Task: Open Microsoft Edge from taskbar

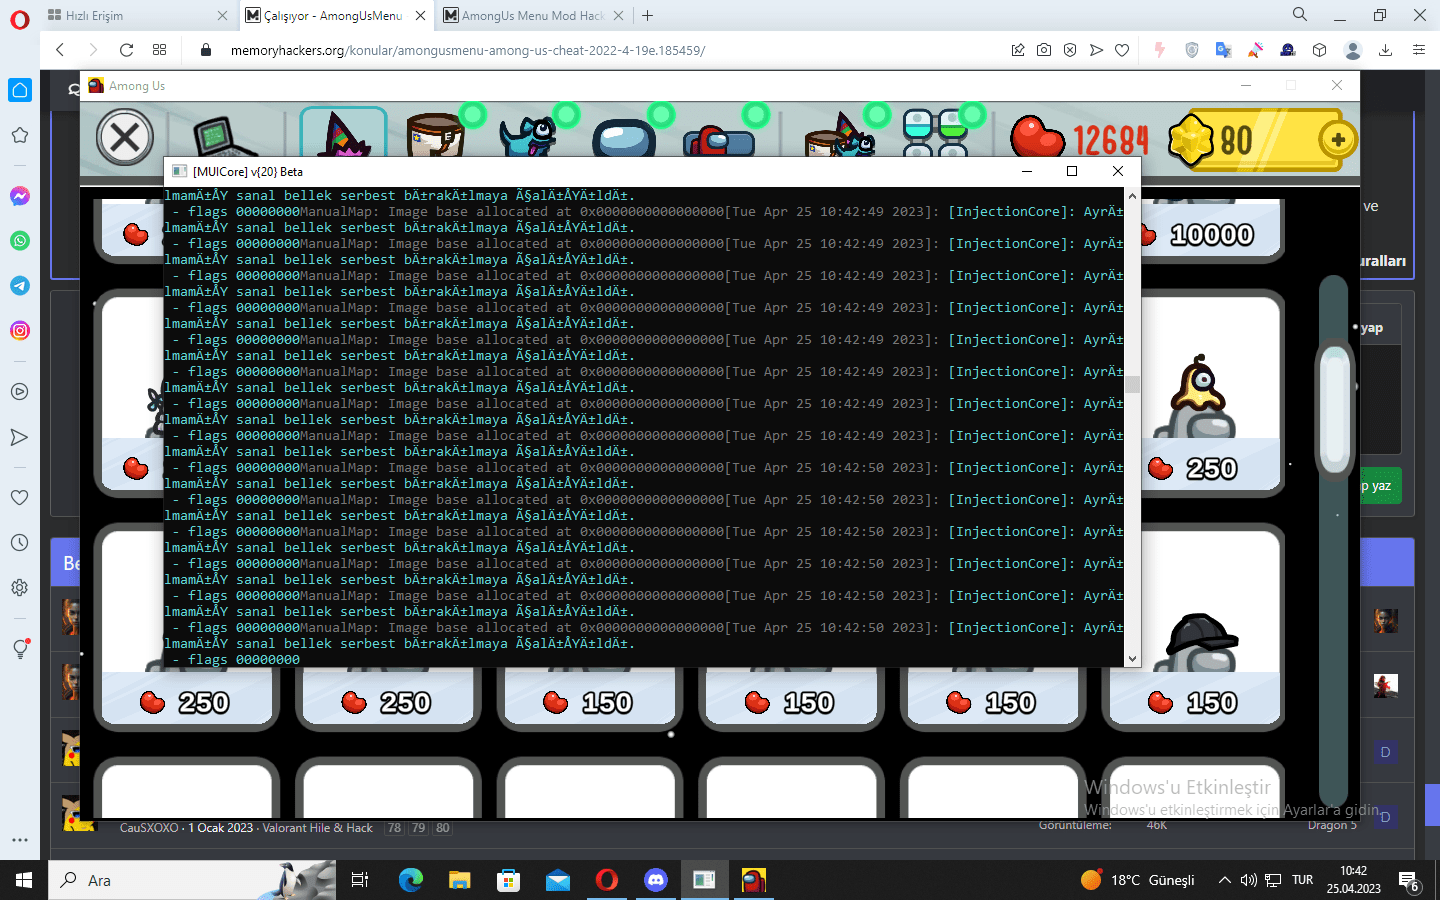Action: click(411, 880)
